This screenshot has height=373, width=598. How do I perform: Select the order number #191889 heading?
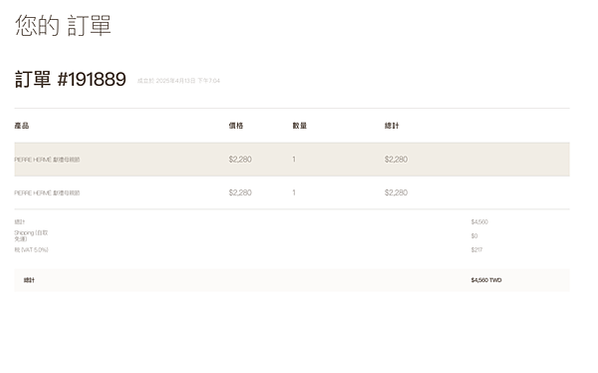pyautogui.click(x=70, y=79)
